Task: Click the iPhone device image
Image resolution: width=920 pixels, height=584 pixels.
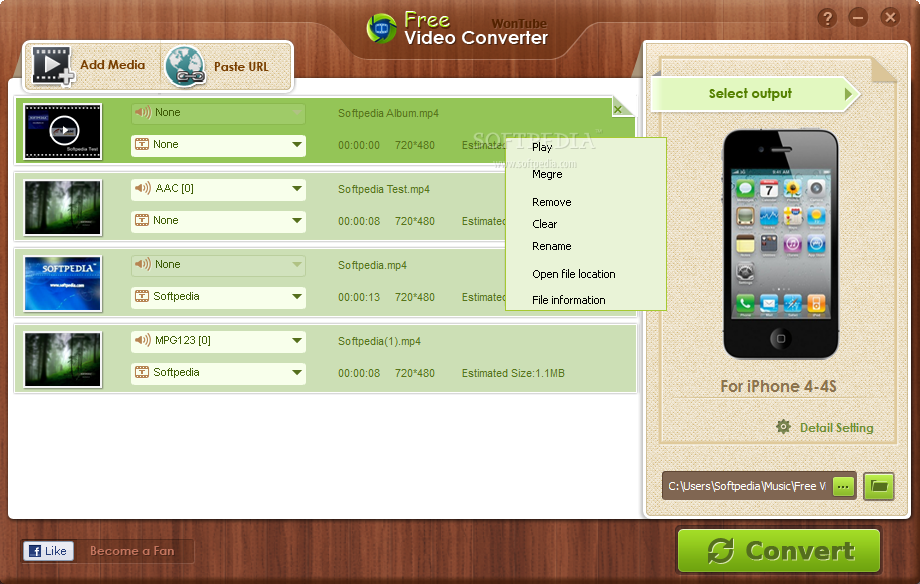Action: pyautogui.click(x=780, y=244)
